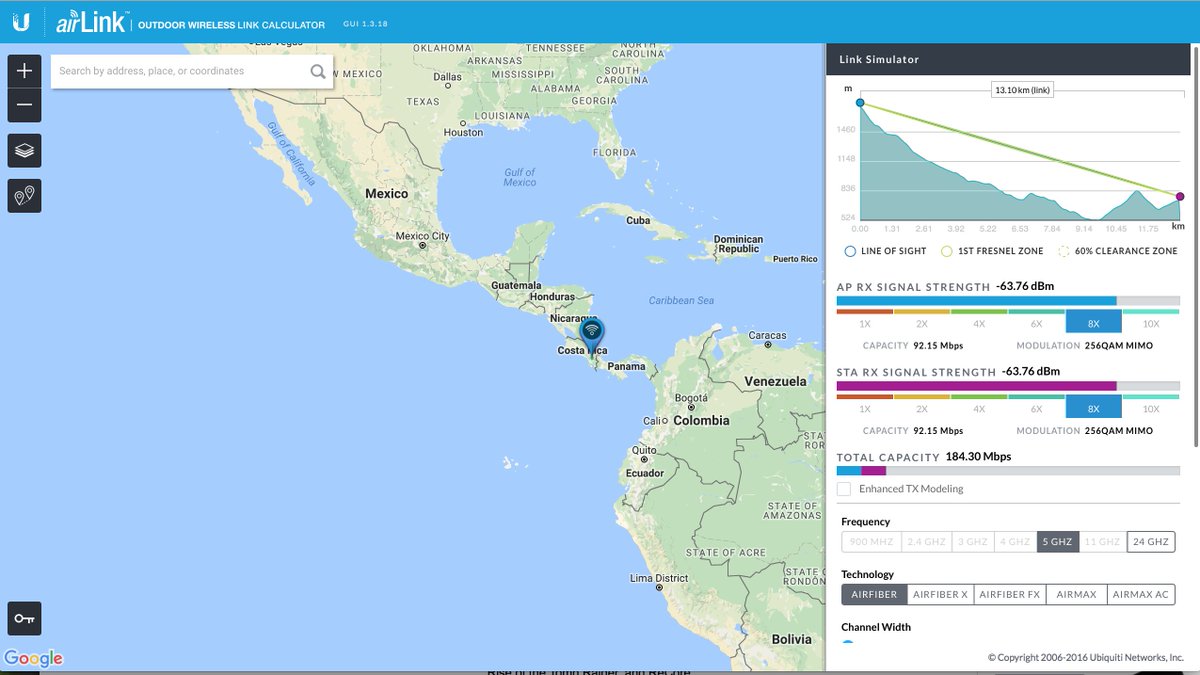Screen dimensions: 1200x675
Task: Click the Total Capacity bar
Action: point(1008,470)
